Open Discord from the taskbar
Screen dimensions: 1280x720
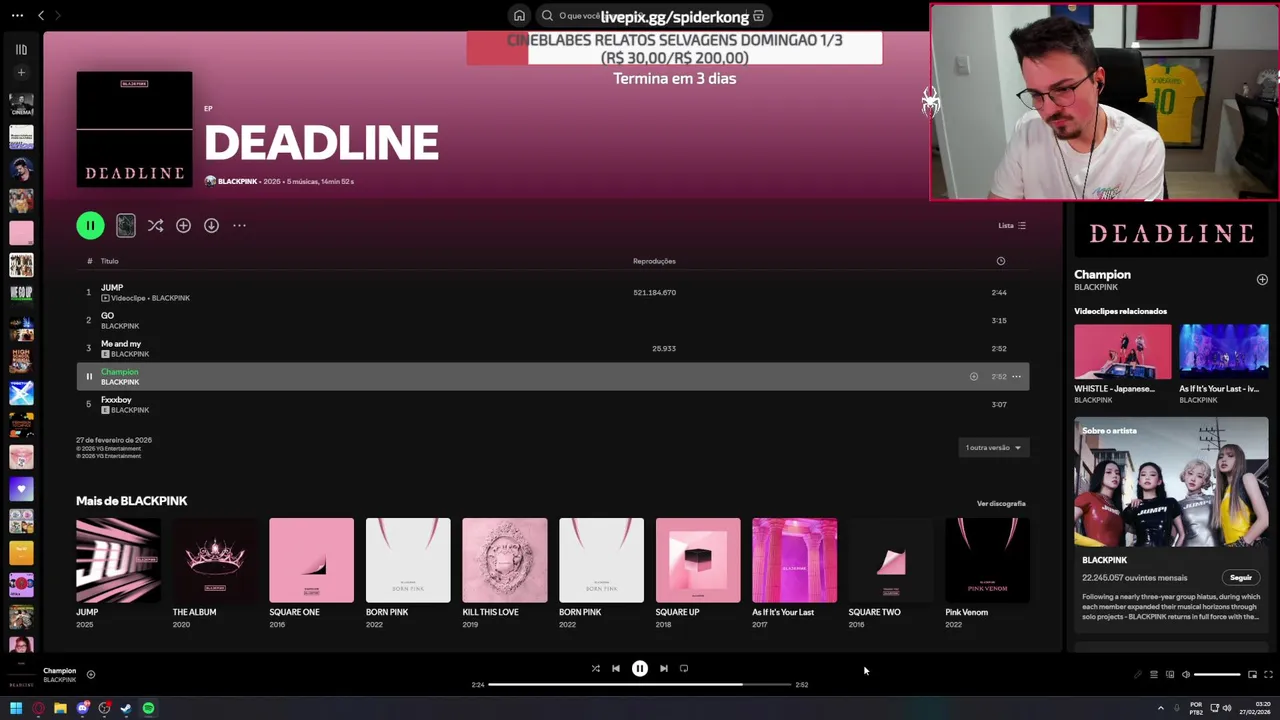(82, 709)
